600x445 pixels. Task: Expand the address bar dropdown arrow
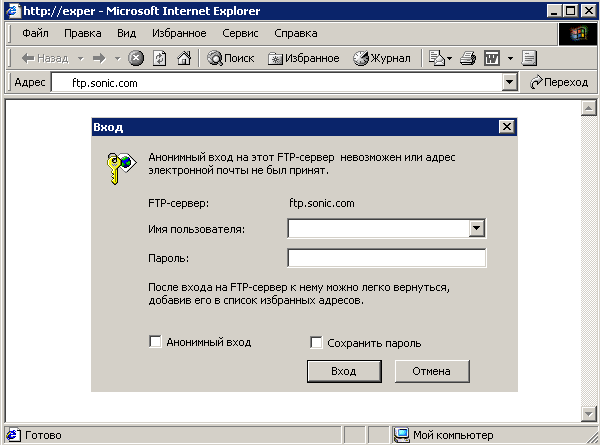tap(509, 82)
